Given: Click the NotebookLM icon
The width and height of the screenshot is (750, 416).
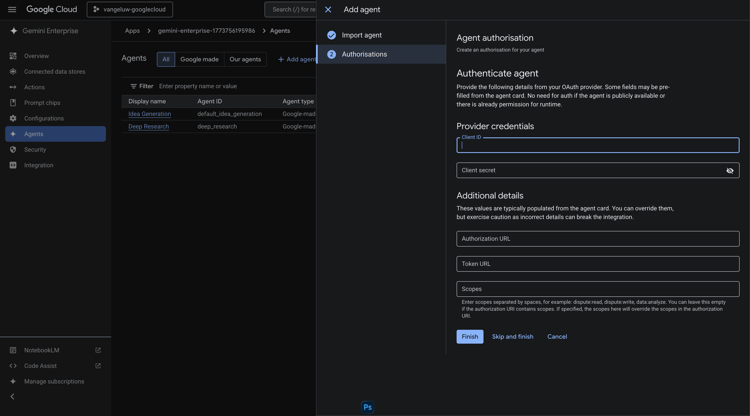Looking at the screenshot, I should [x=13, y=350].
